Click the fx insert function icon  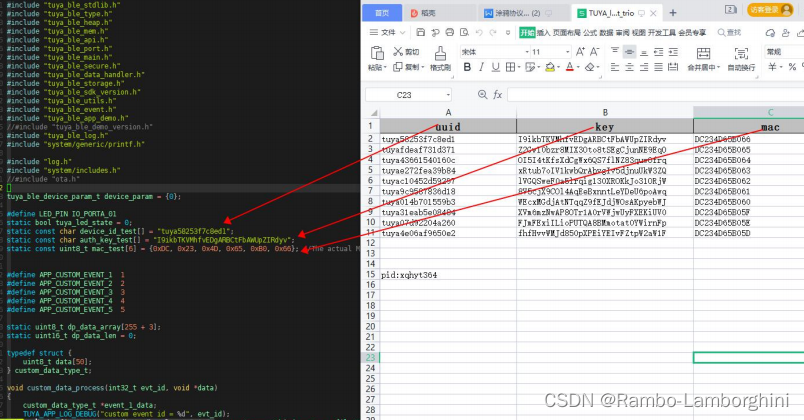coord(497,94)
